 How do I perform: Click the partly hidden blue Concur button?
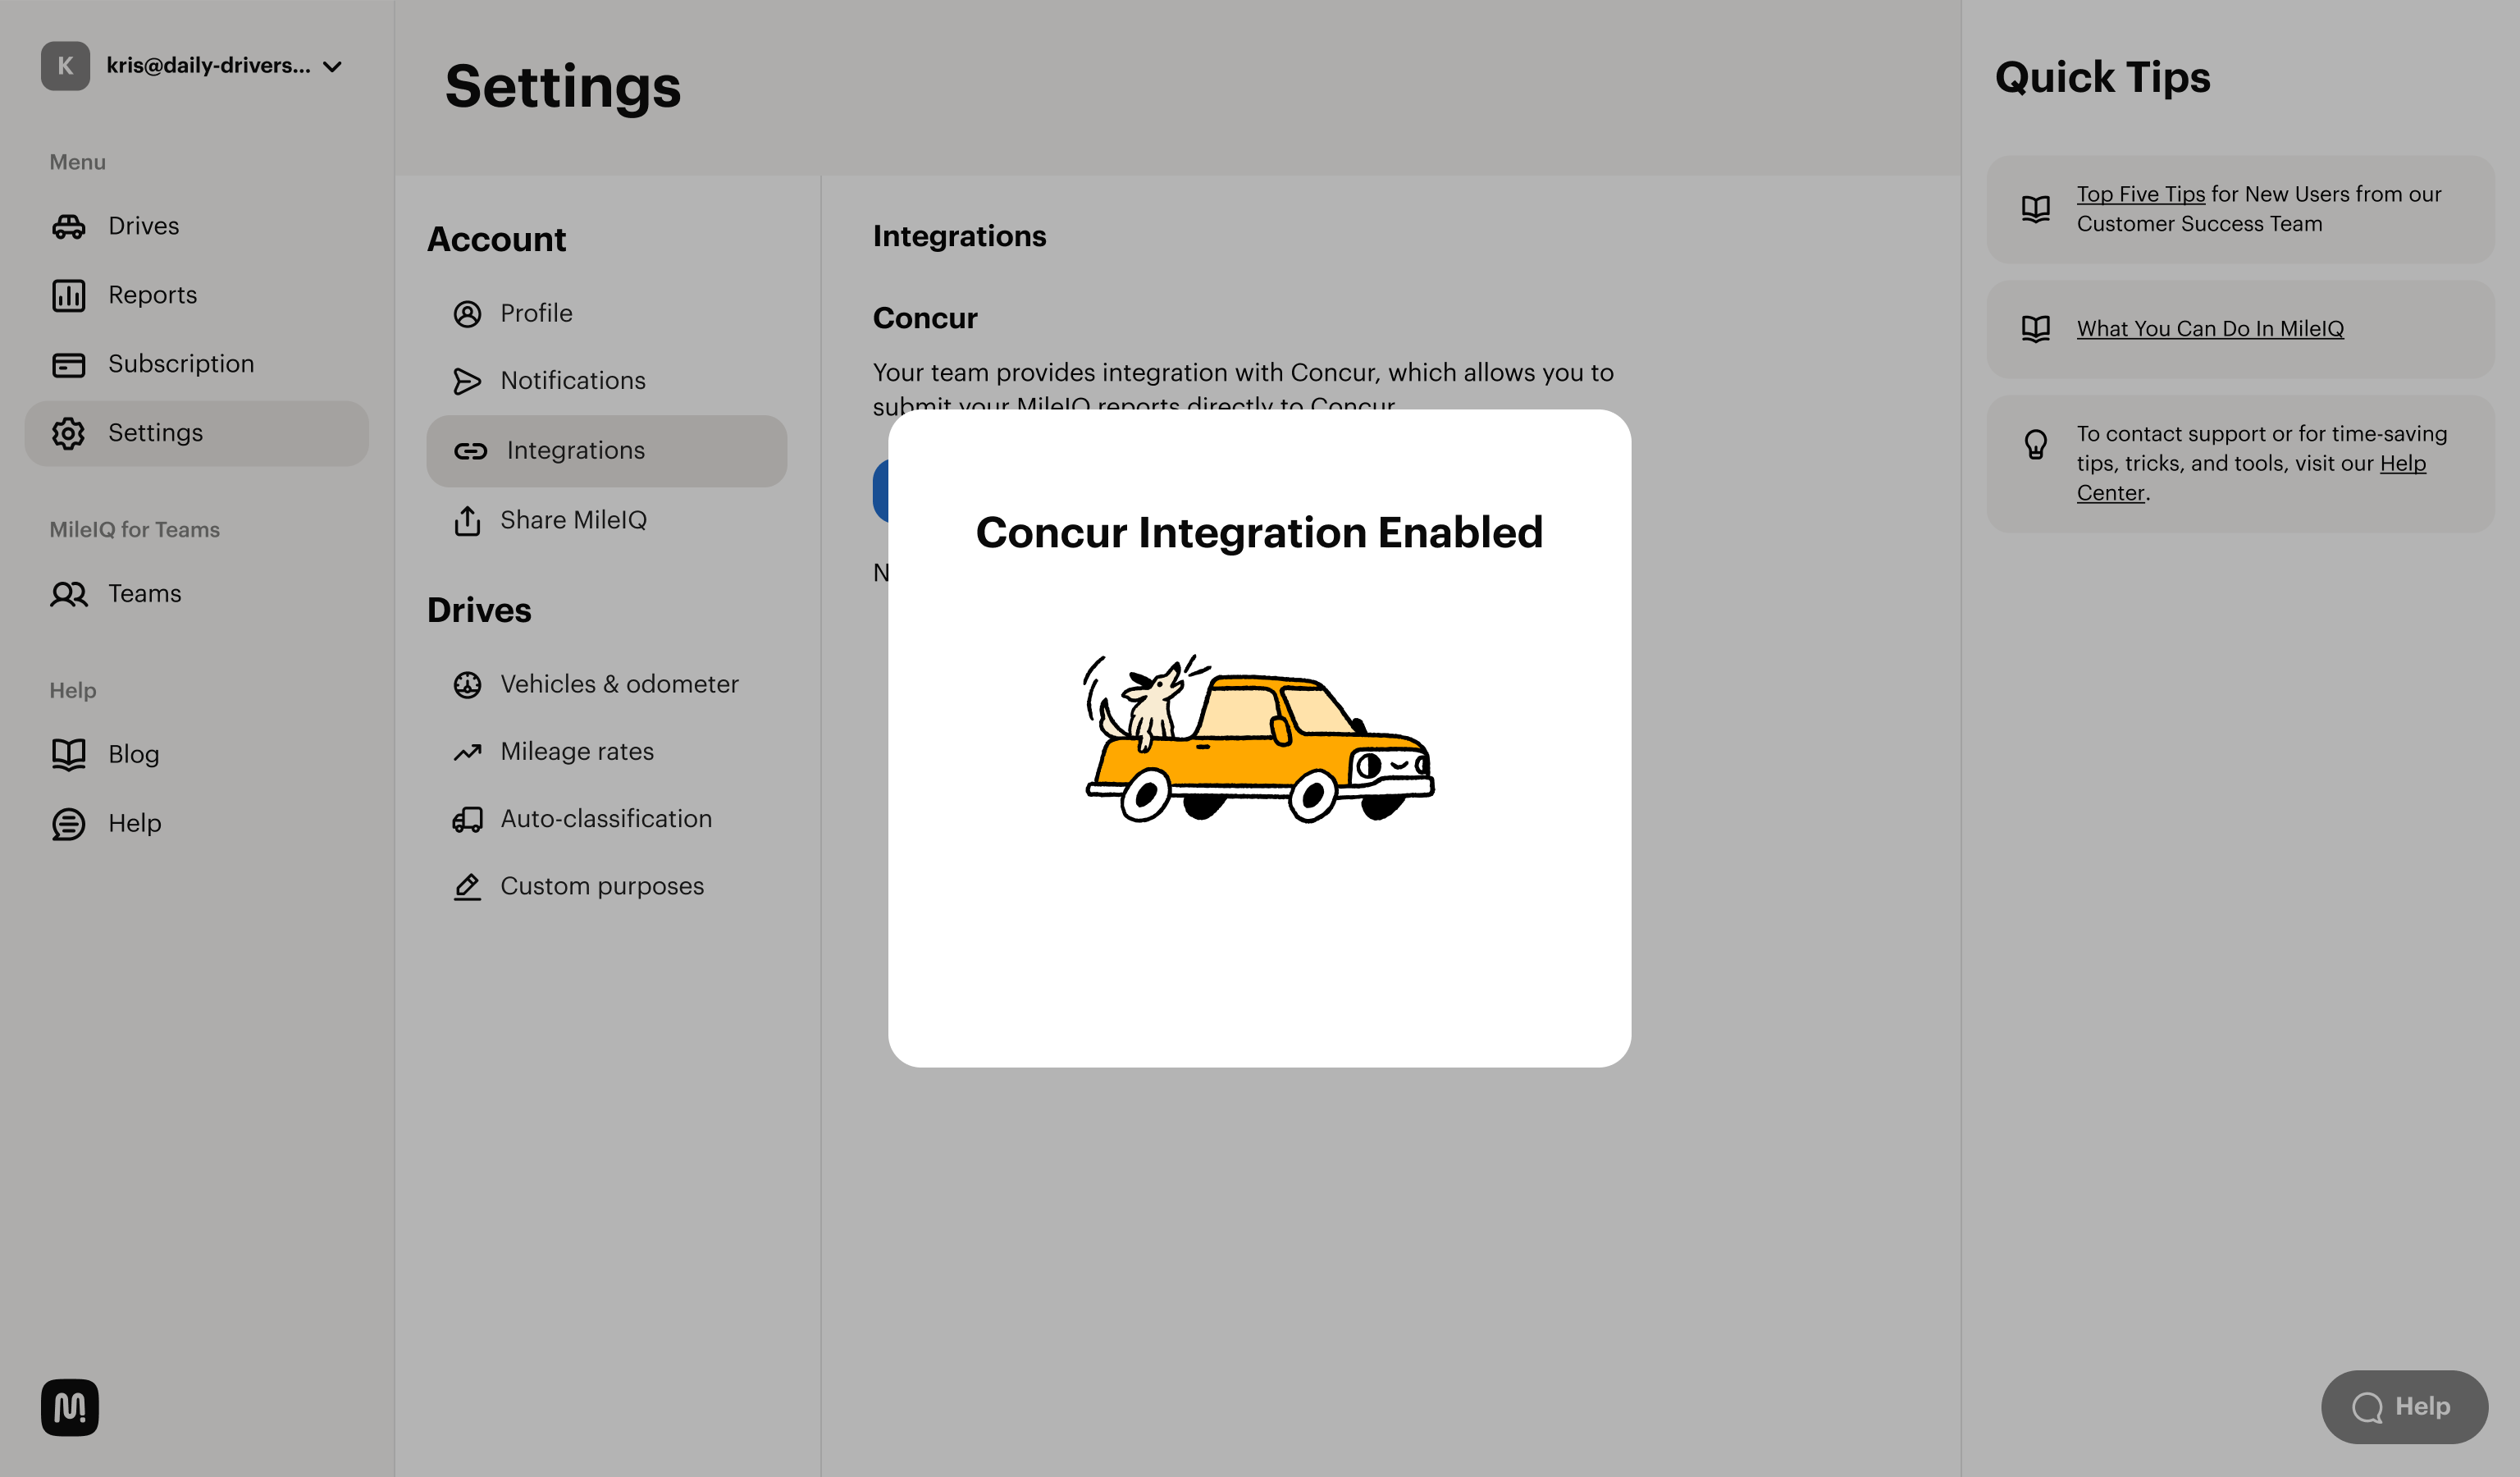(x=880, y=491)
